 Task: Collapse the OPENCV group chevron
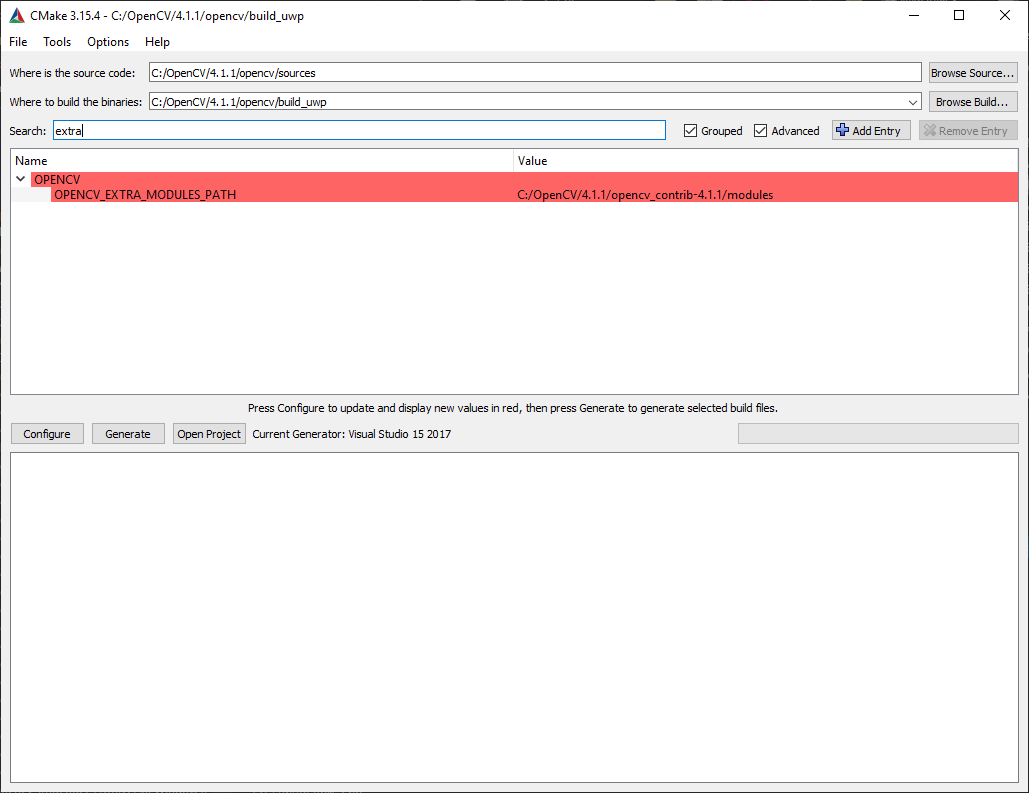[20, 179]
